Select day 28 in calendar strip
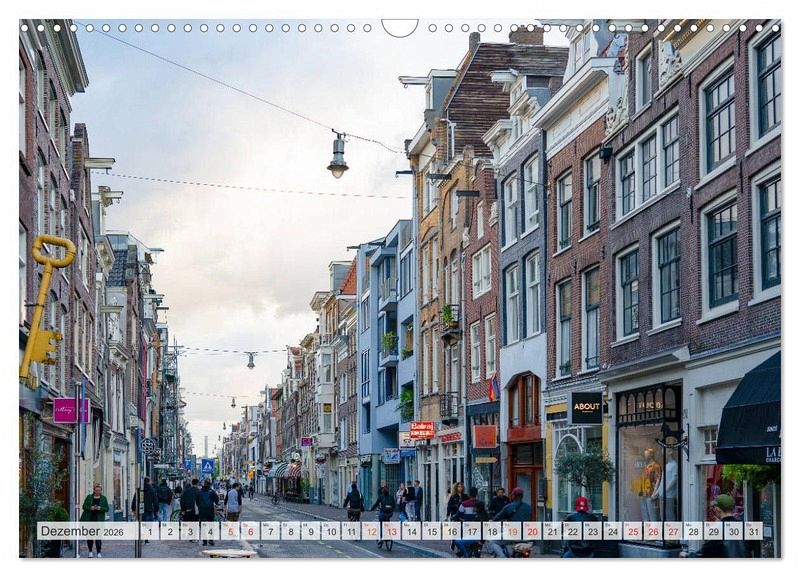Image resolution: width=800 pixels, height=577 pixels. 693,531
